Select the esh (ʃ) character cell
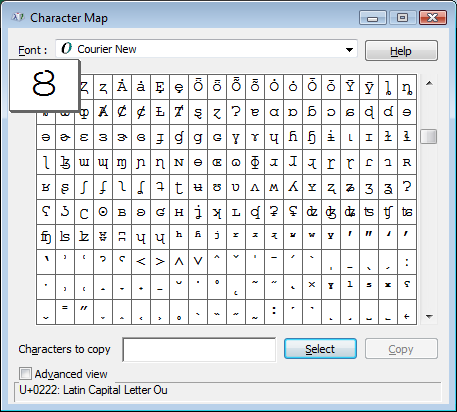The height and width of the screenshot is (412, 457). coord(84,187)
